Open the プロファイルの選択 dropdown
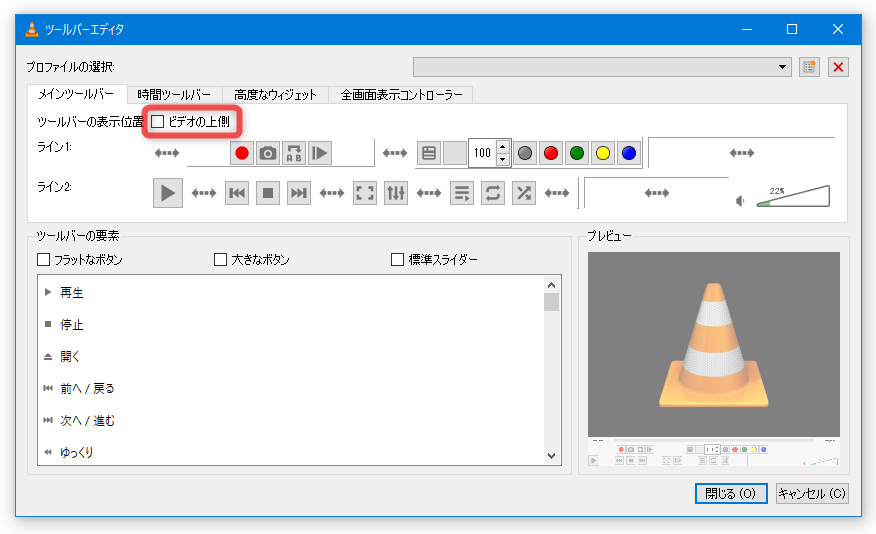 click(x=602, y=67)
